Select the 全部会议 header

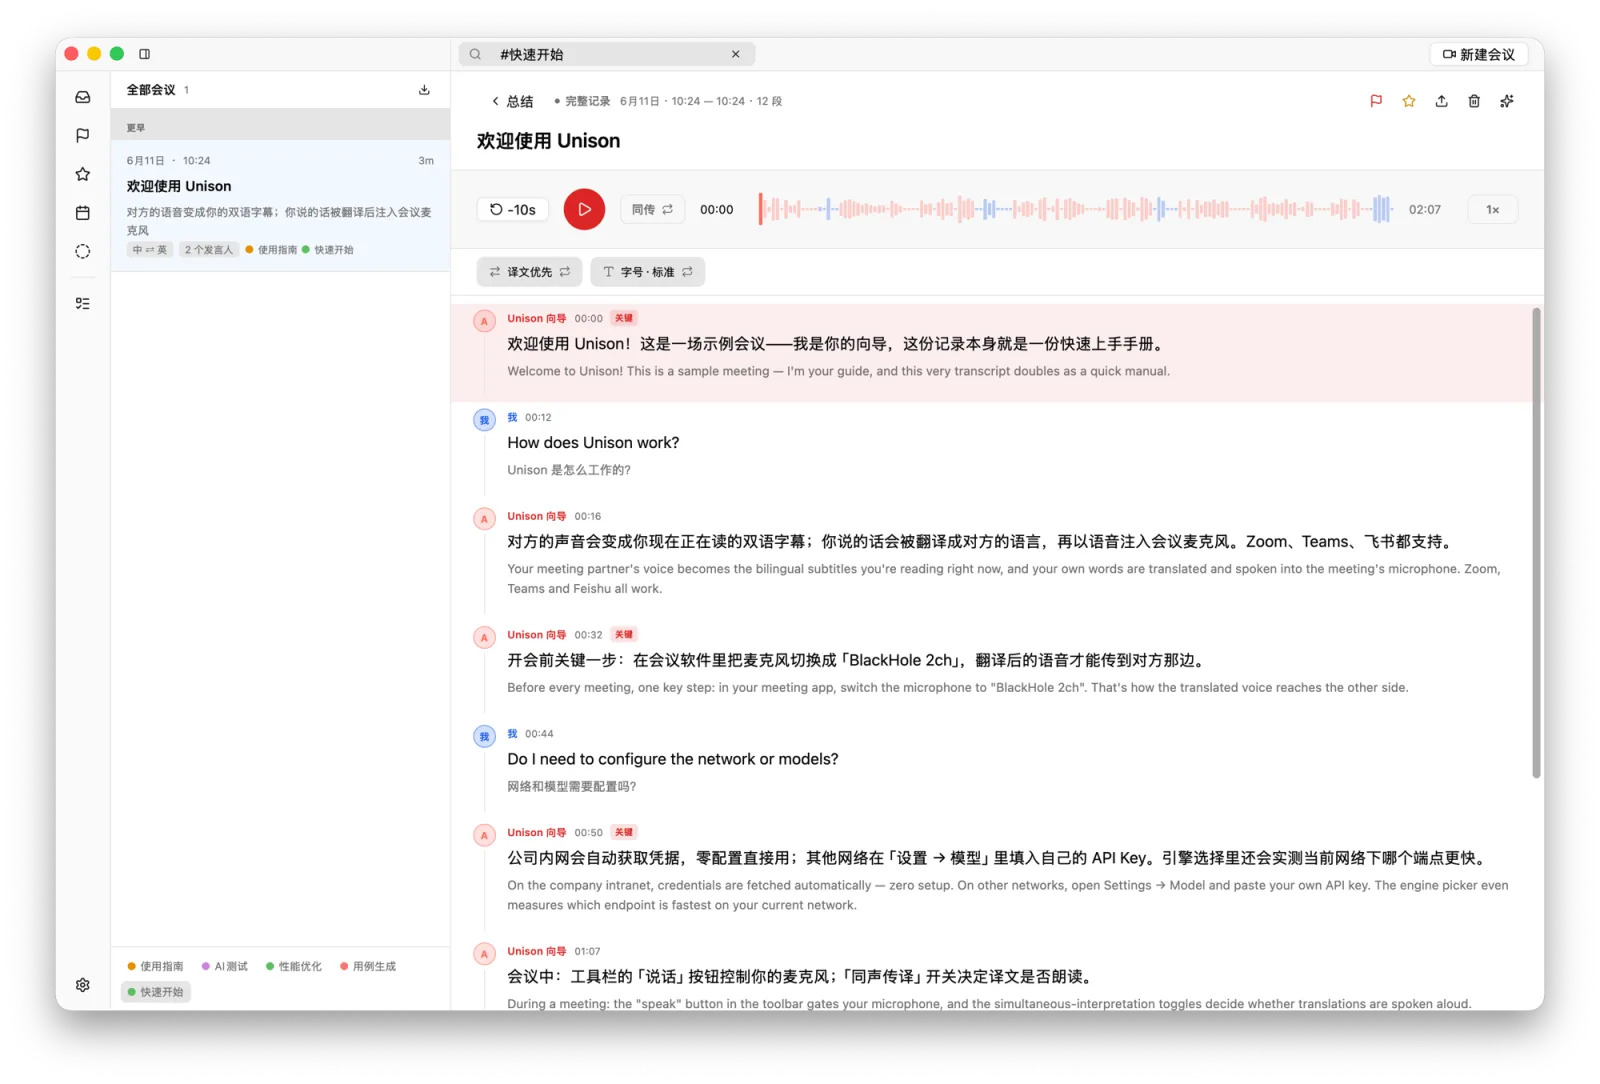click(x=151, y=90)
